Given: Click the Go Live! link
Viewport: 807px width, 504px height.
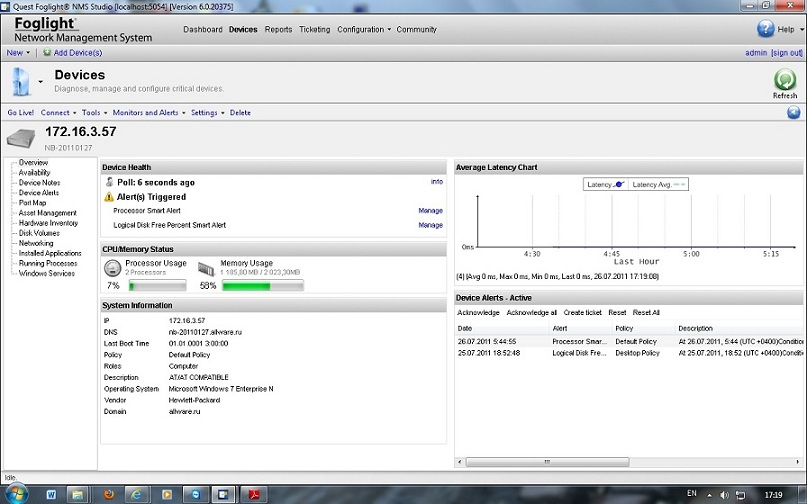Looking at the screenshot, I should [x=21, y=112].
